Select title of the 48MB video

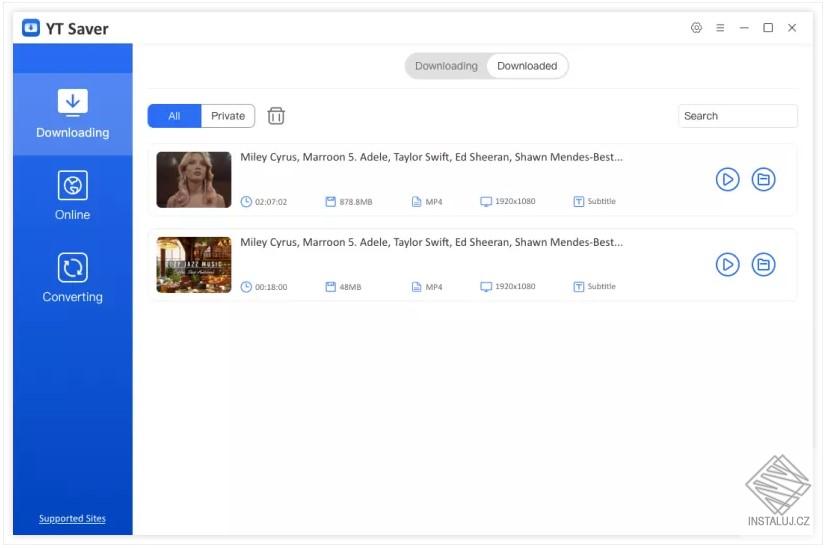pos(431,242)
